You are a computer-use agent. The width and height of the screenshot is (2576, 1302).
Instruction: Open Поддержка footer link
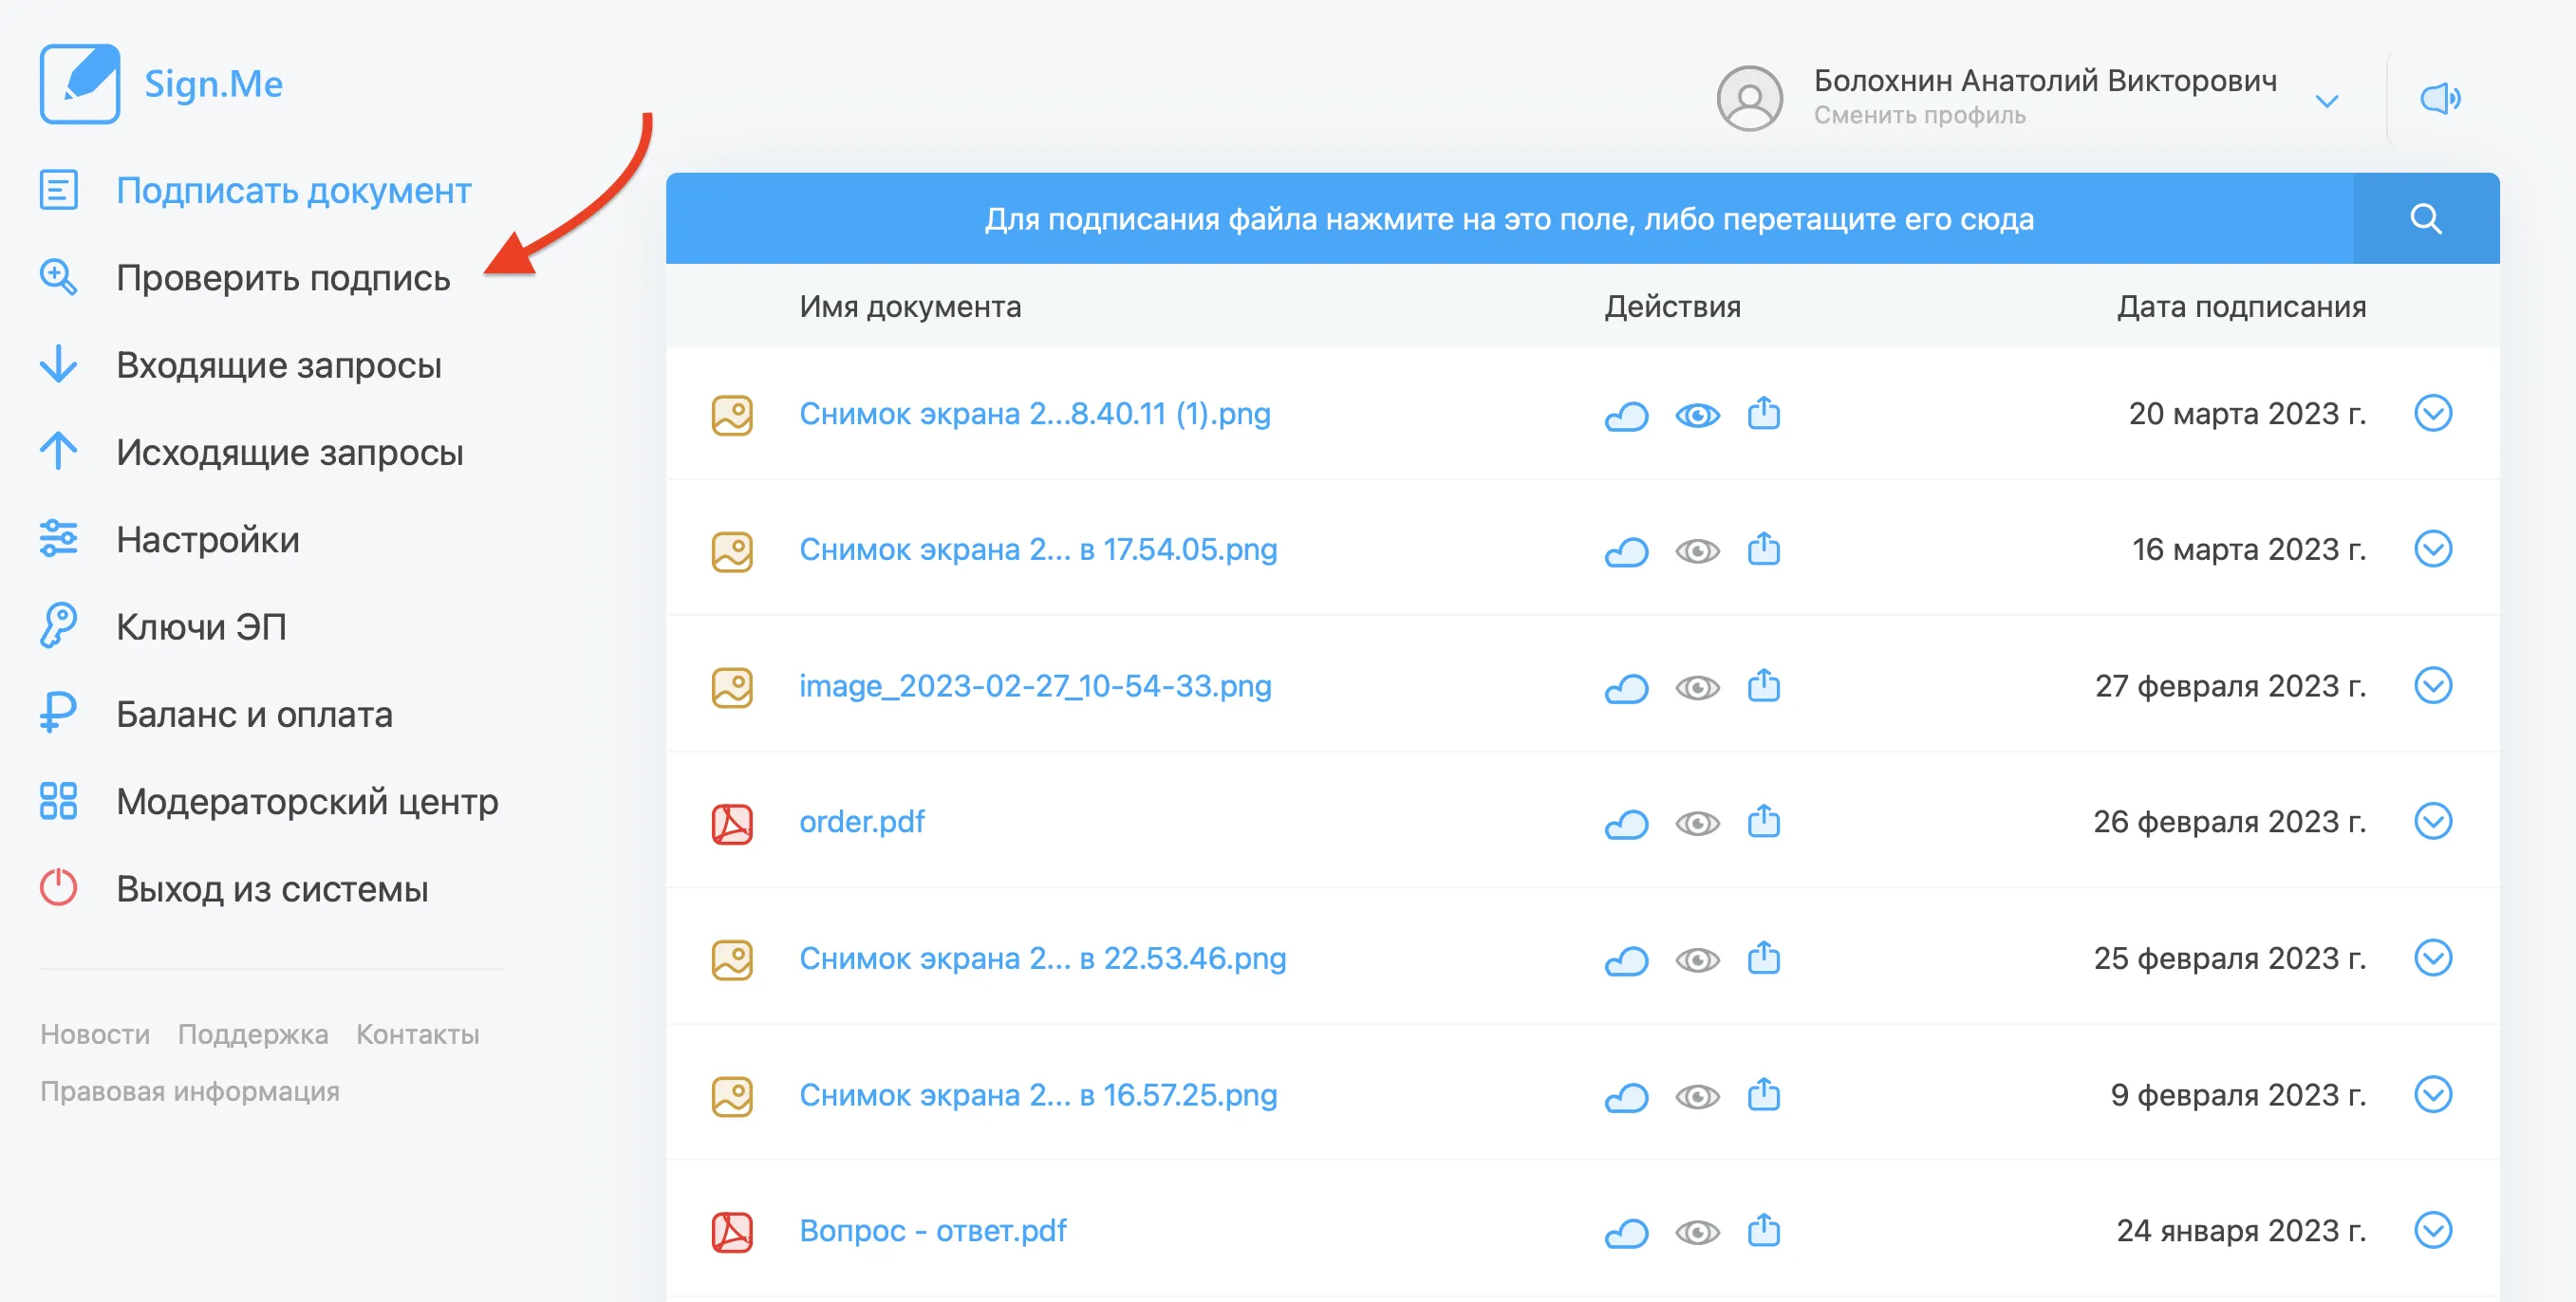point(253,1034)
